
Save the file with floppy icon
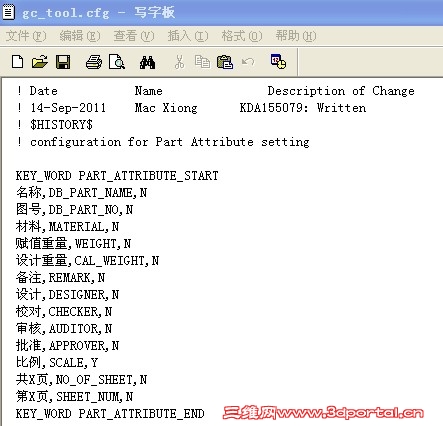pos(63,62)
